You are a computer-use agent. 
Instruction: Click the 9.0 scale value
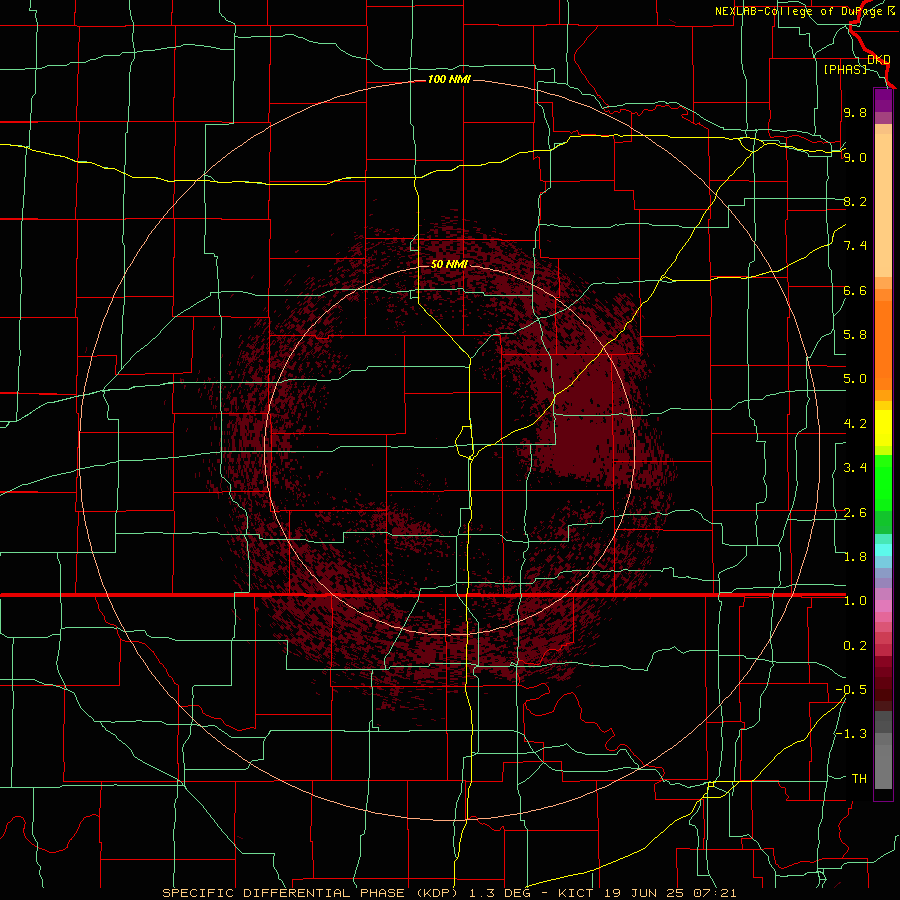pyautogui.click(x=855, y=157)
